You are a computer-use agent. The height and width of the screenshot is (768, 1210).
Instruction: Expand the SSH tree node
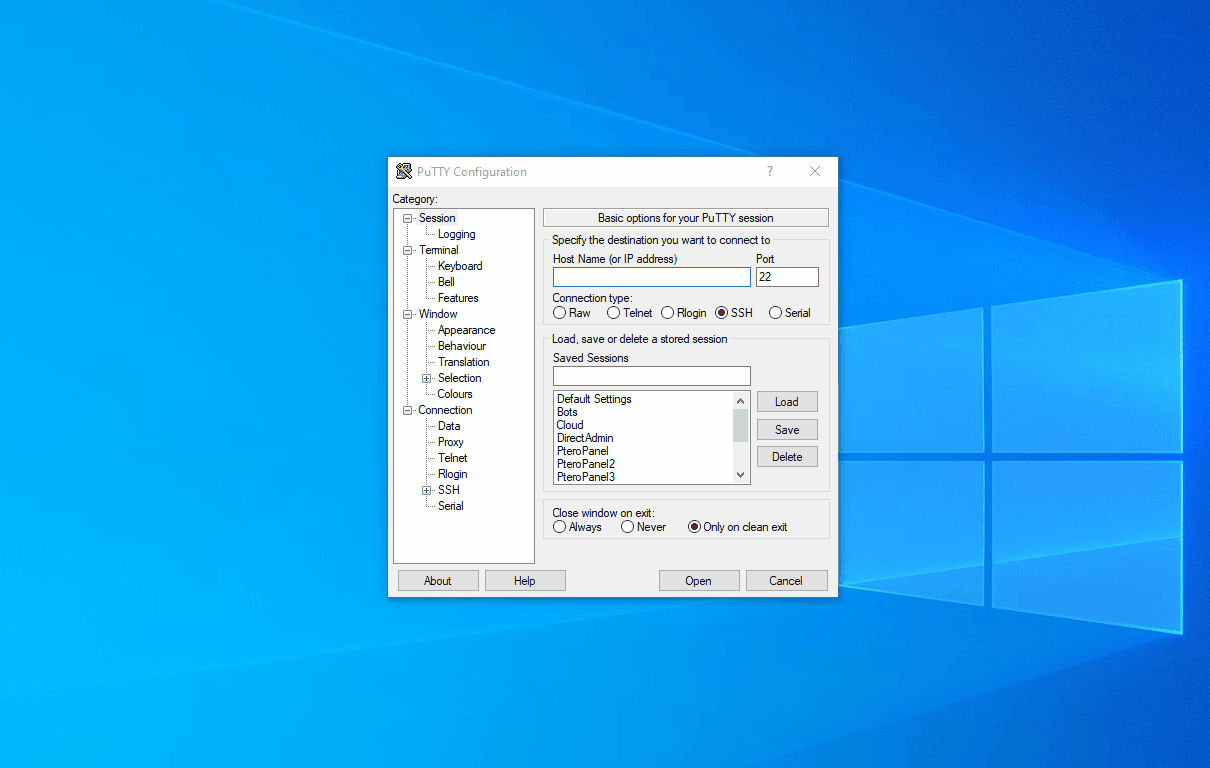(427, 490)
